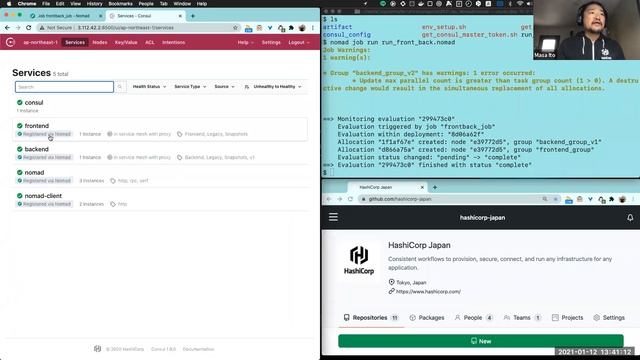The image size is (640, 360).
Task: Click the Consul window address bar
Action: click(x=139, y=28)
